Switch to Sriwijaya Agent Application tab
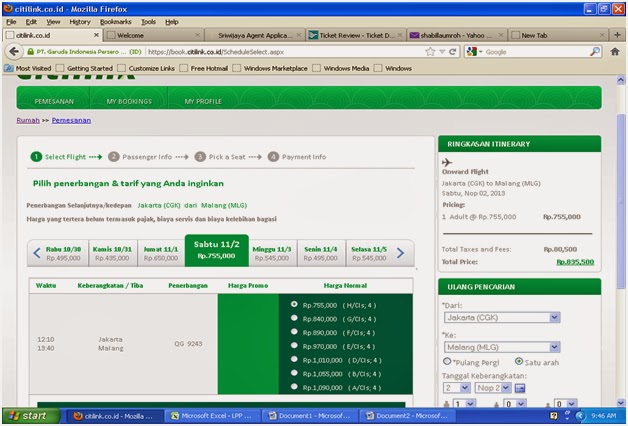This screenshot has height=426, width=628. click(x=255, y=35)
